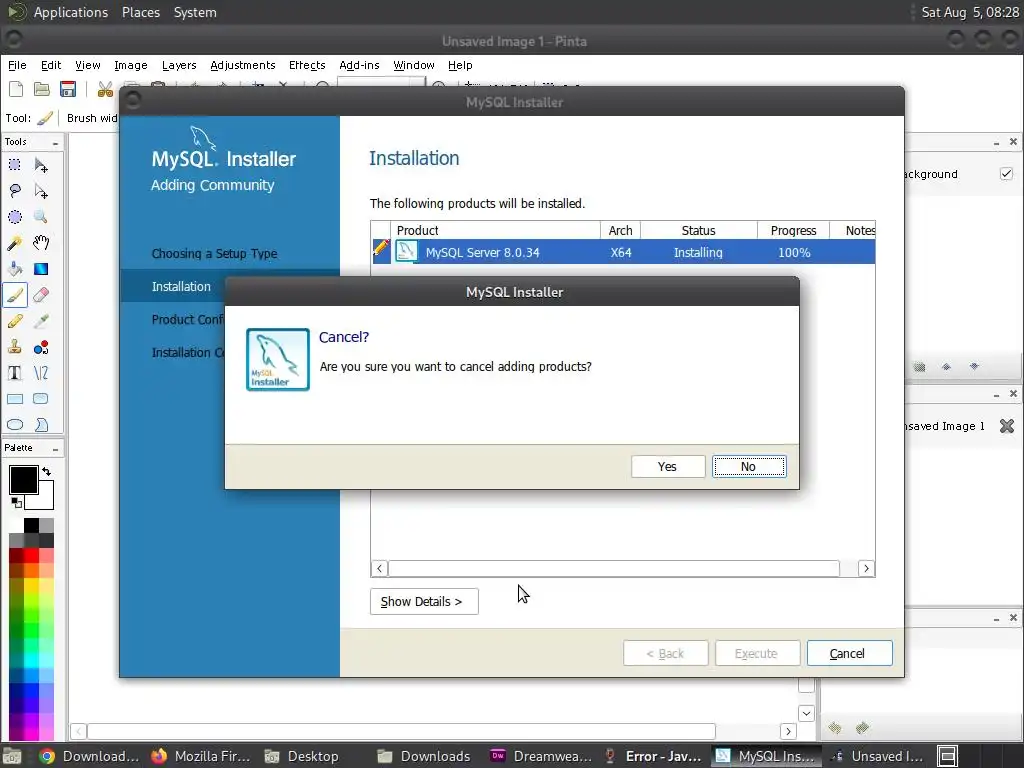Select the Rectangle shape tool in Pinta

coord(15,399)
